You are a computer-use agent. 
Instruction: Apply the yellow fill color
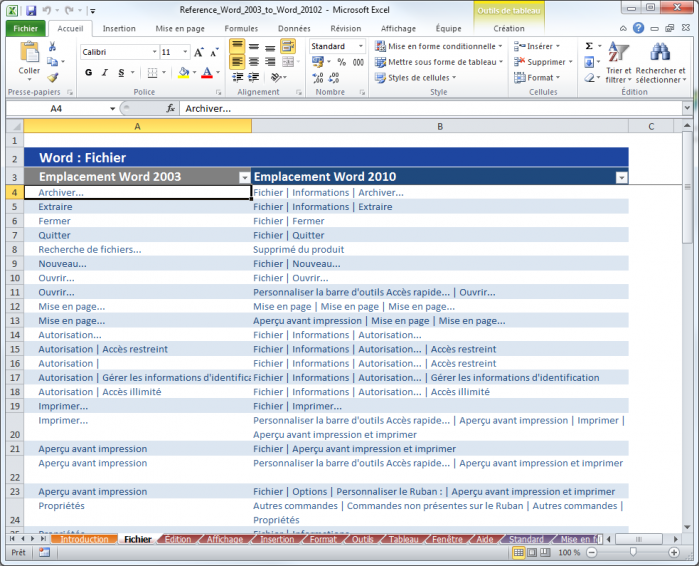pyautogui.click(x=184, y=72)
